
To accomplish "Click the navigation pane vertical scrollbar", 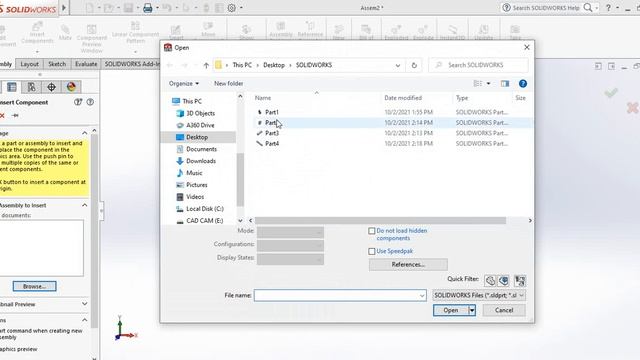I will click(240, 180).
